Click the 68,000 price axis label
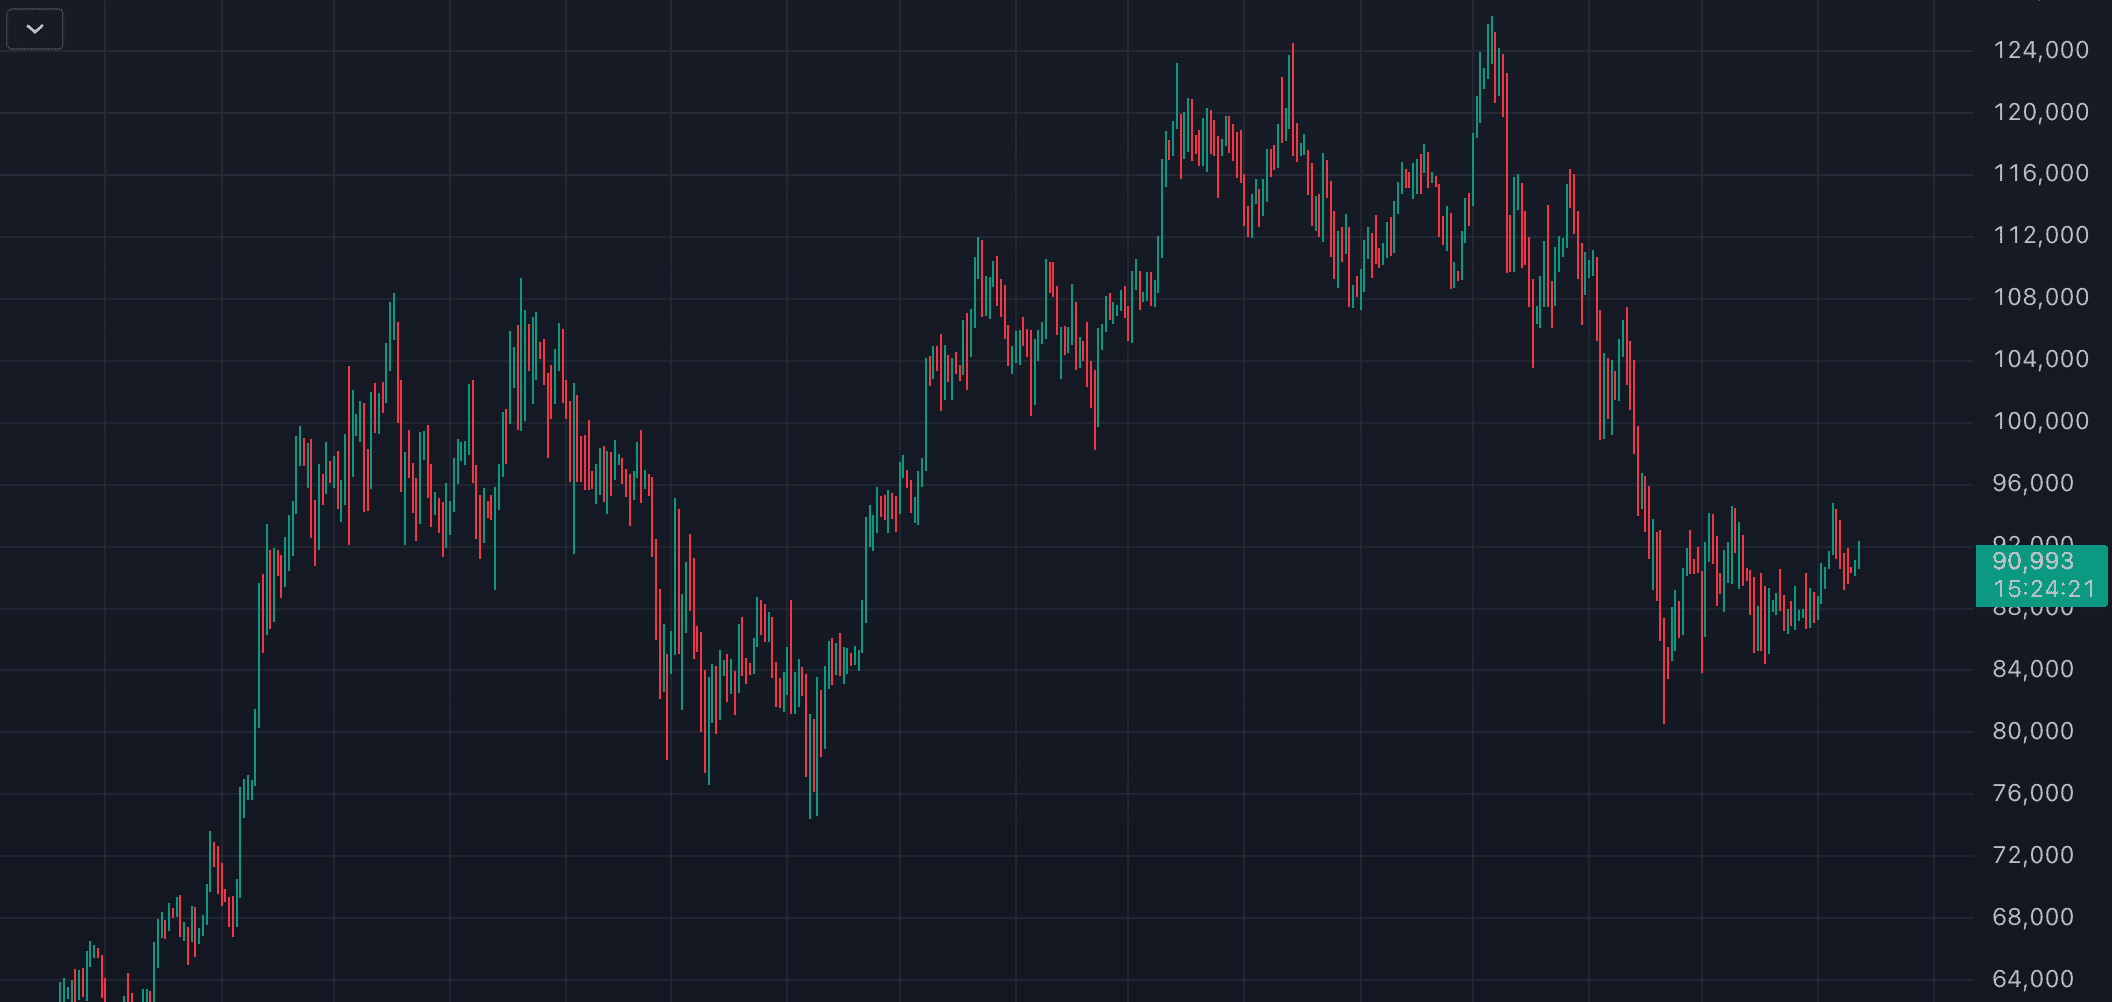Viewport: 2112px width, 1002px height. pos(2033,917)
